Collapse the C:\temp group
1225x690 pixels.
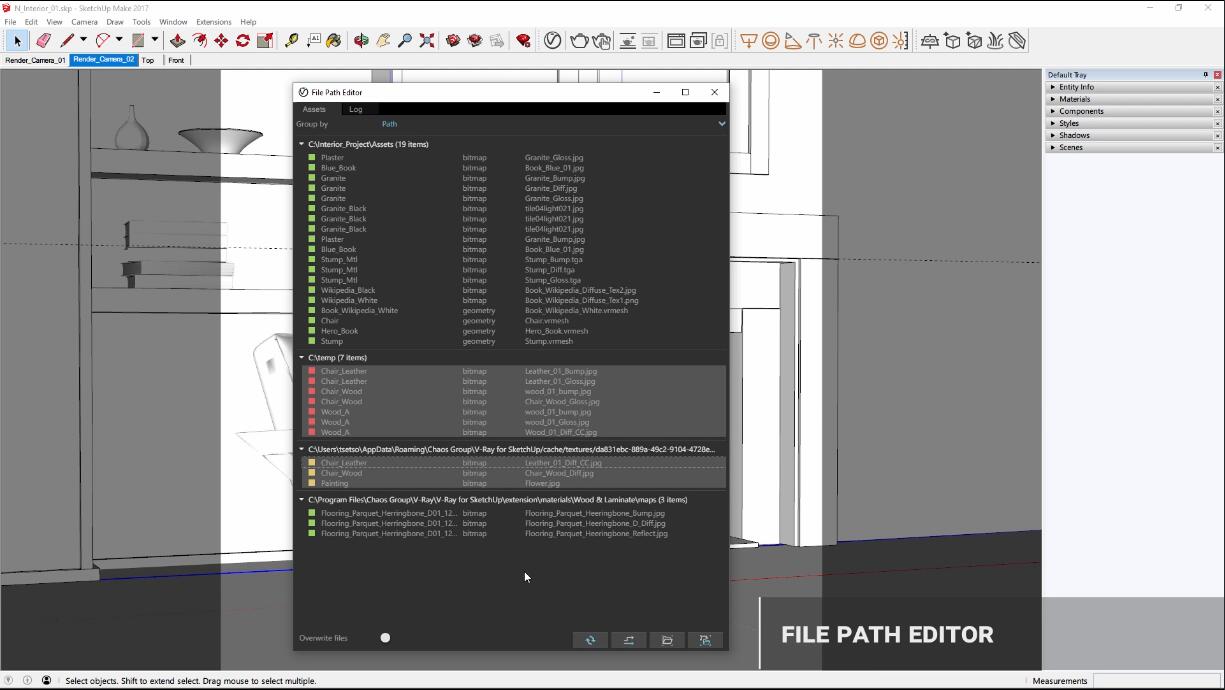(302, 358)
